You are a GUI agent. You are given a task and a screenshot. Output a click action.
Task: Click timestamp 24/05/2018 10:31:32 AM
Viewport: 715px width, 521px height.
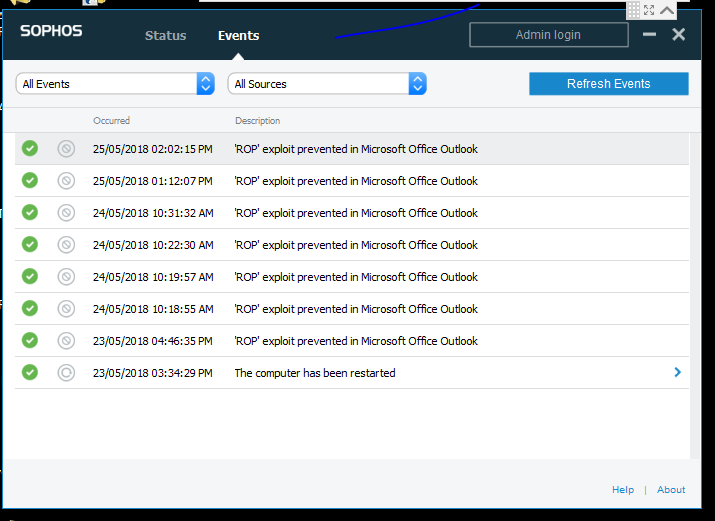click(153, 213)
